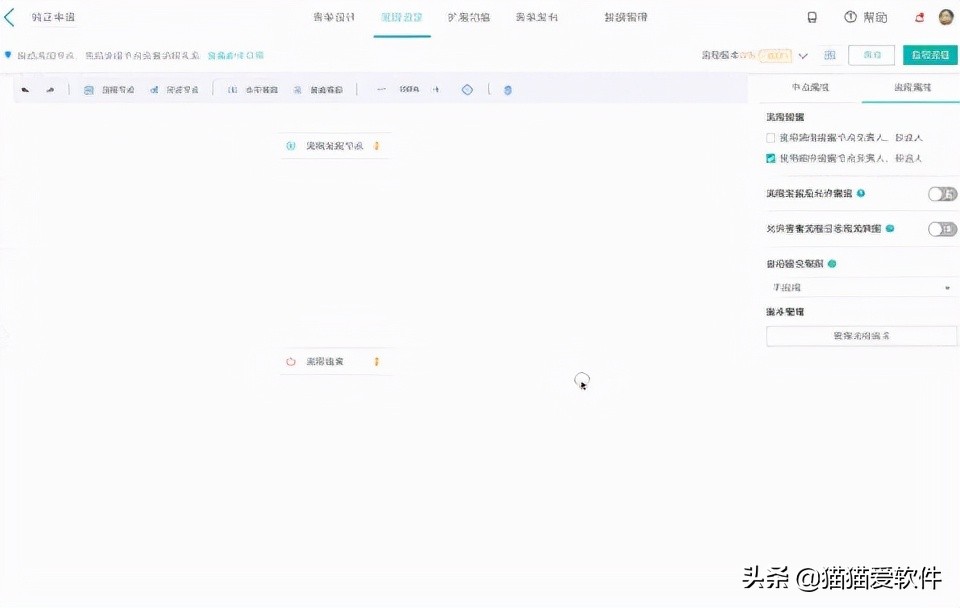Screen dimensions: 960x608
Task: Uncheck the checked second option in the right panel
Action: point(770,158)
